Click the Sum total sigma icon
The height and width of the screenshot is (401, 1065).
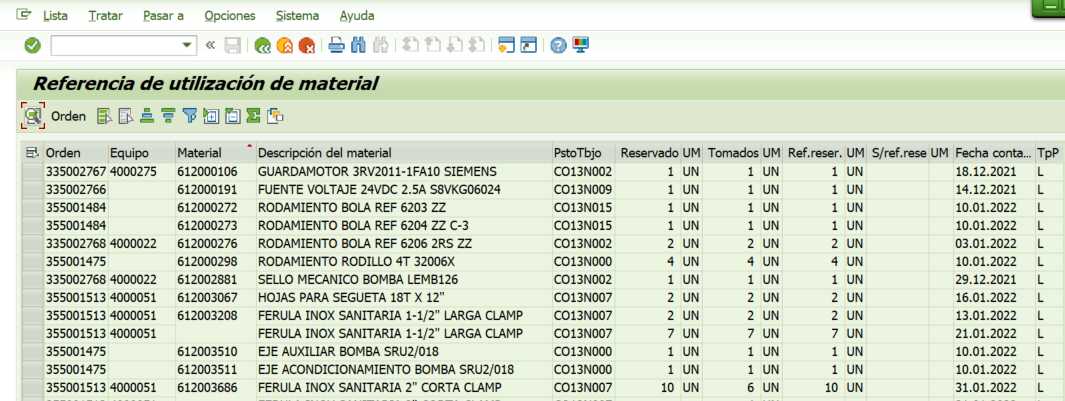(253, 116)
